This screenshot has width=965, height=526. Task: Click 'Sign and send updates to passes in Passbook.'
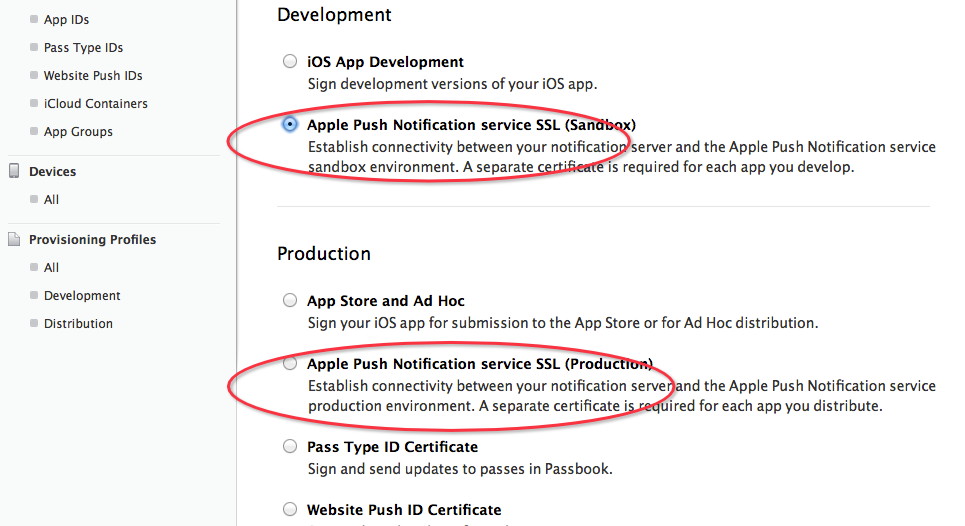point(460,469)
